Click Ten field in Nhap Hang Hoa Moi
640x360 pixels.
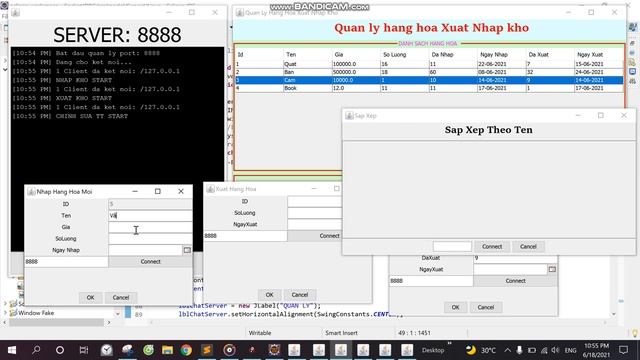[150, 215]
